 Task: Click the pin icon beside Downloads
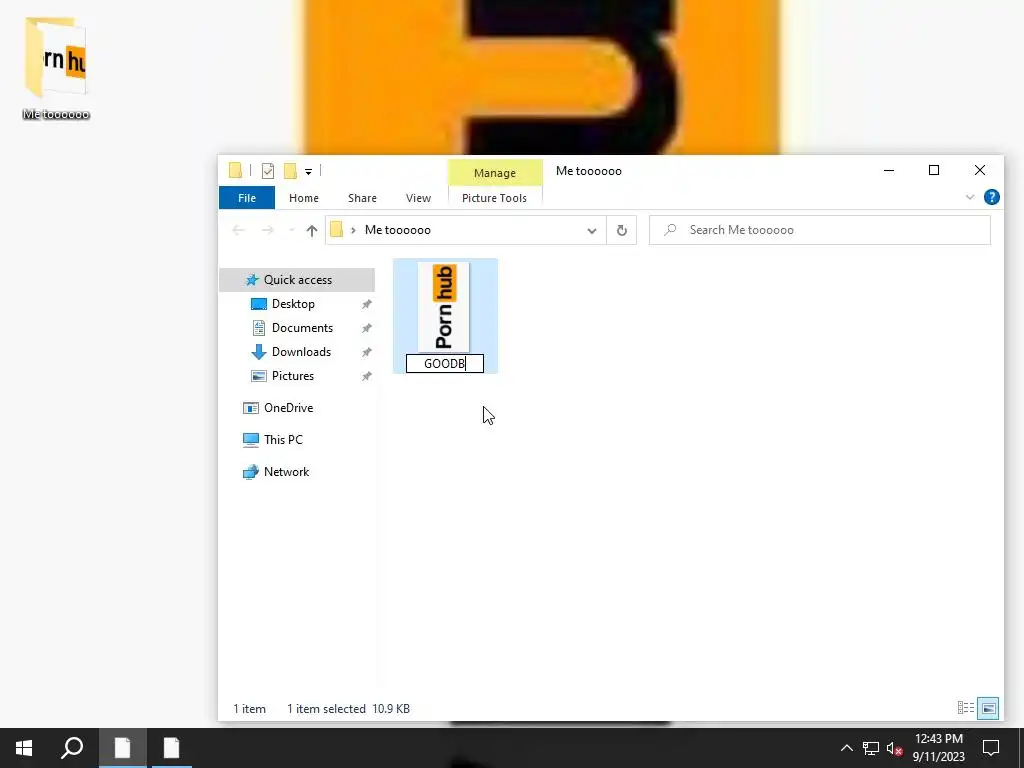click(367, 352)
